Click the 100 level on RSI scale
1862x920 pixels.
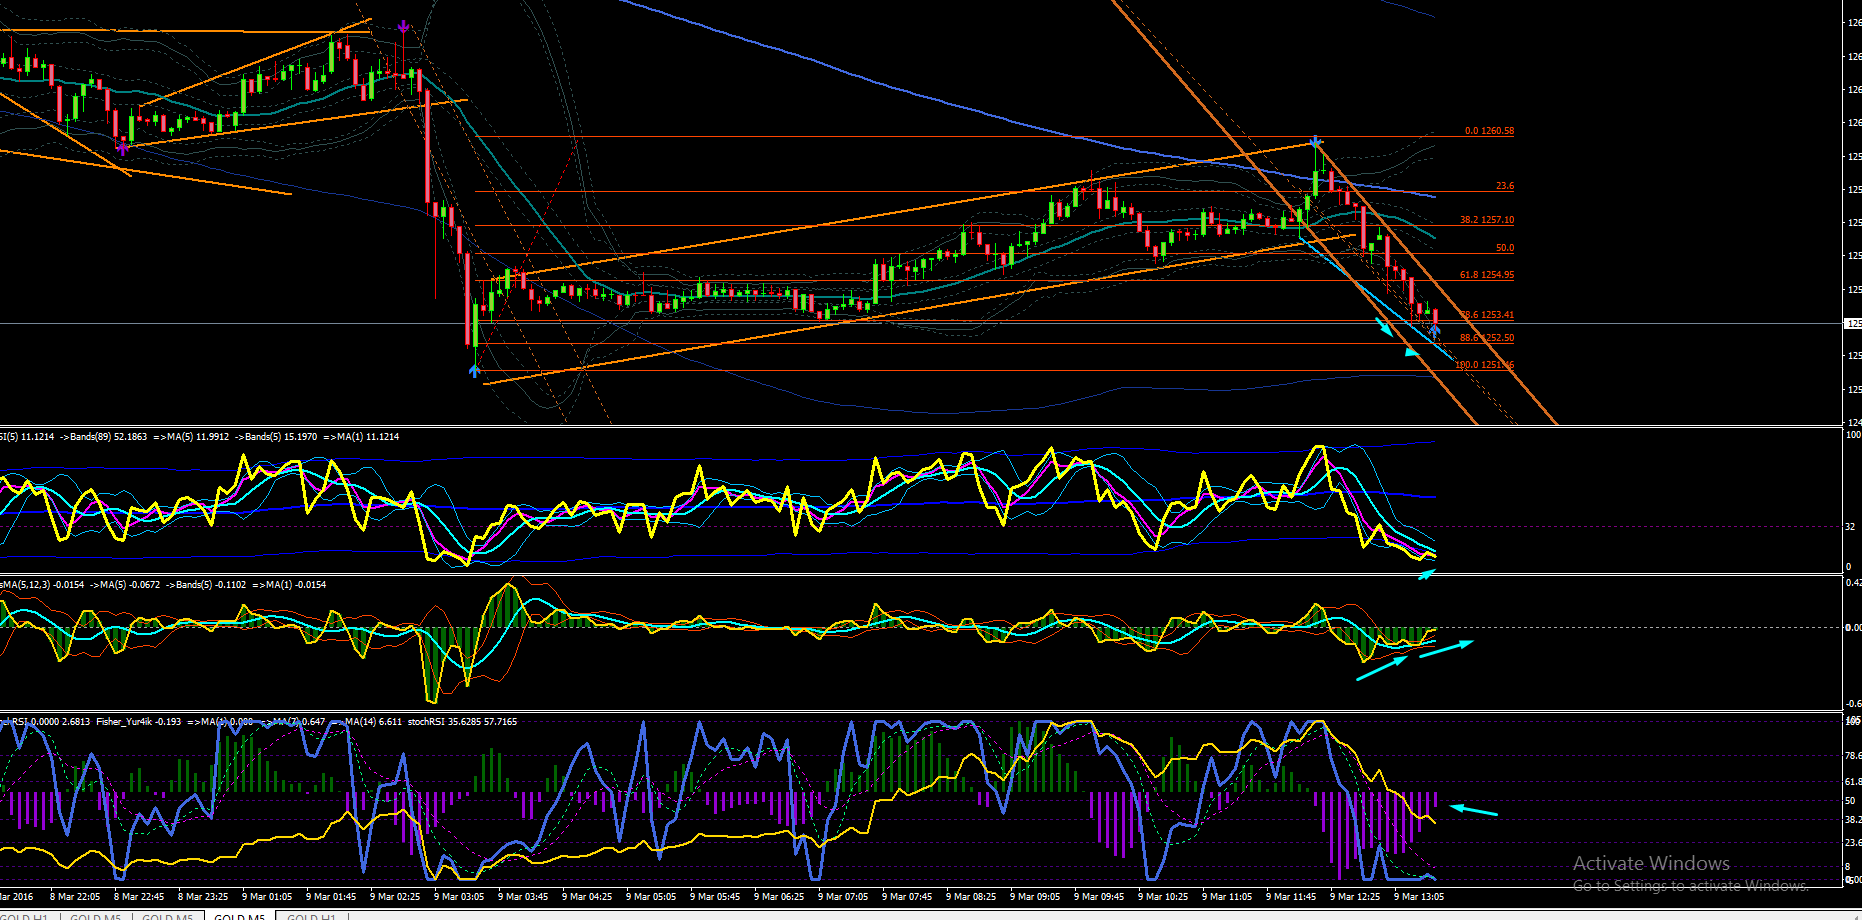(1853, 435)
